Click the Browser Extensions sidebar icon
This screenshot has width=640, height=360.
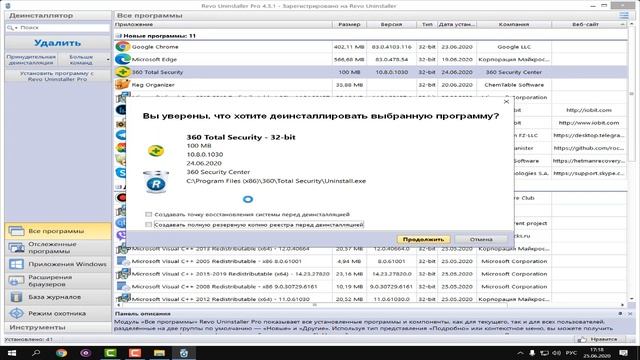[x=16, y=280]
